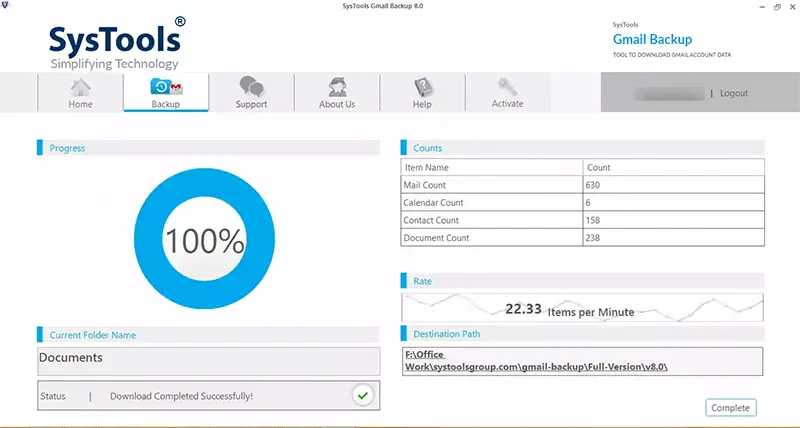
Task: Click the SysTools shield icon in title bar
Action: (x=5, y=6)
